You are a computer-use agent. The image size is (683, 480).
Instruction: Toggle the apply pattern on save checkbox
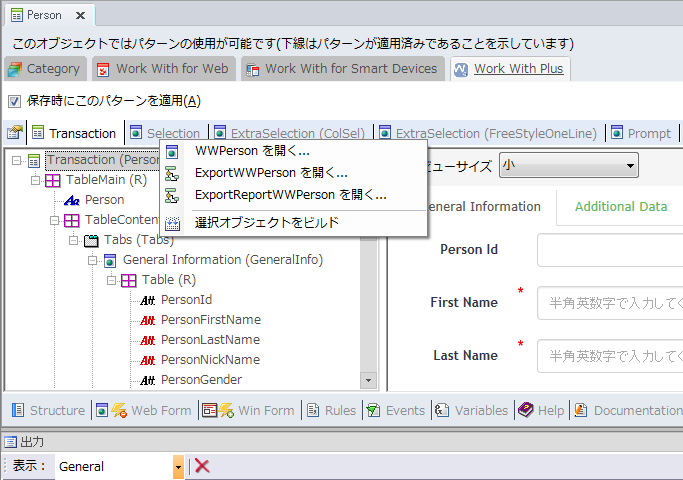coord(14,100)
